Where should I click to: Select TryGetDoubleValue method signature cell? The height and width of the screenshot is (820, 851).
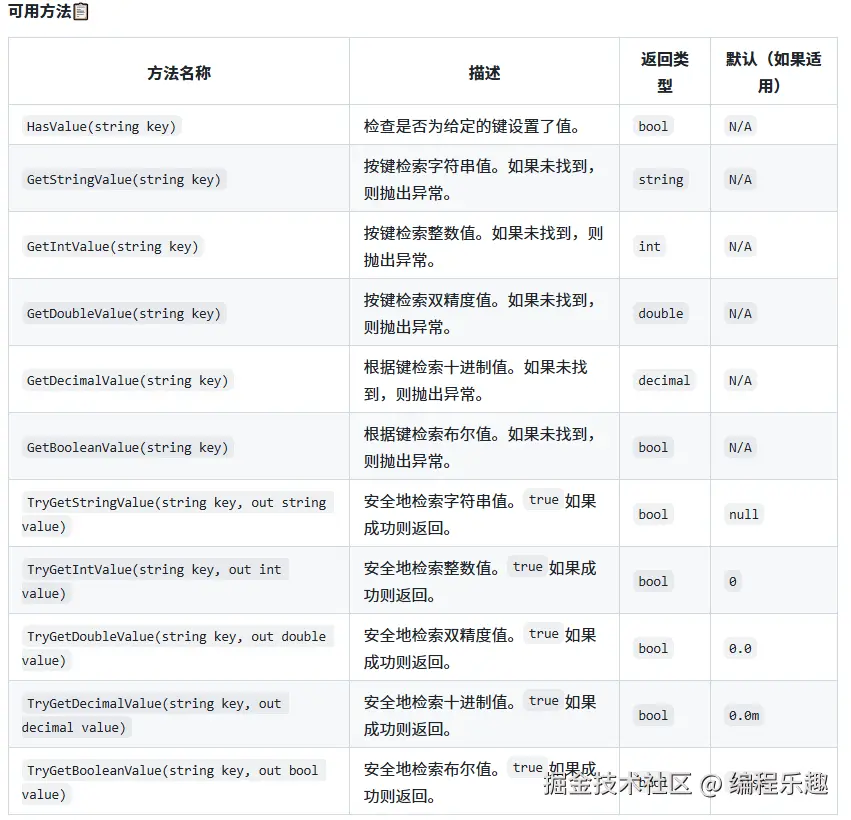(177, 648)
